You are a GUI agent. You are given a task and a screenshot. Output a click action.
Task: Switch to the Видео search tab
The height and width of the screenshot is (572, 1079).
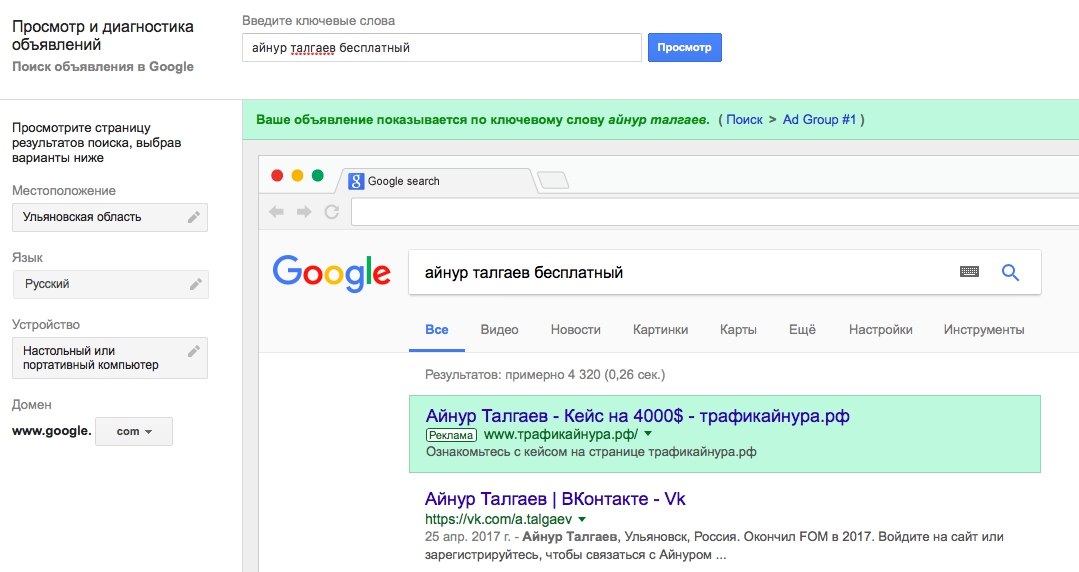coord(500,330)
